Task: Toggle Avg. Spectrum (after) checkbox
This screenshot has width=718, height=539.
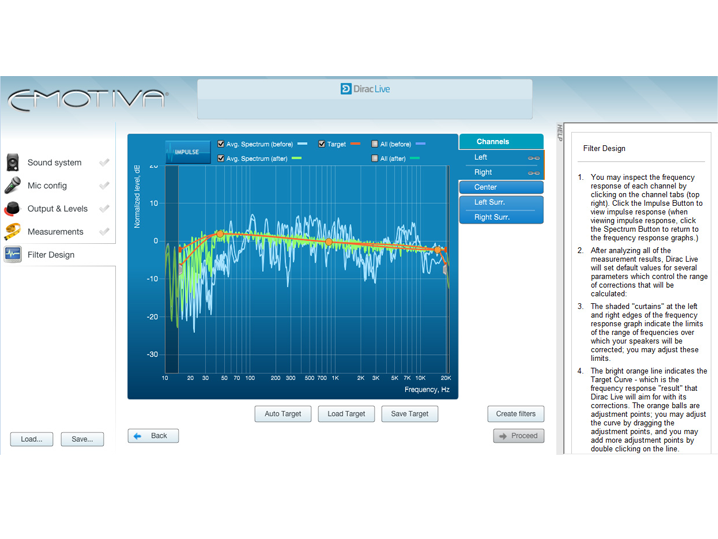Action: (221, 158)
